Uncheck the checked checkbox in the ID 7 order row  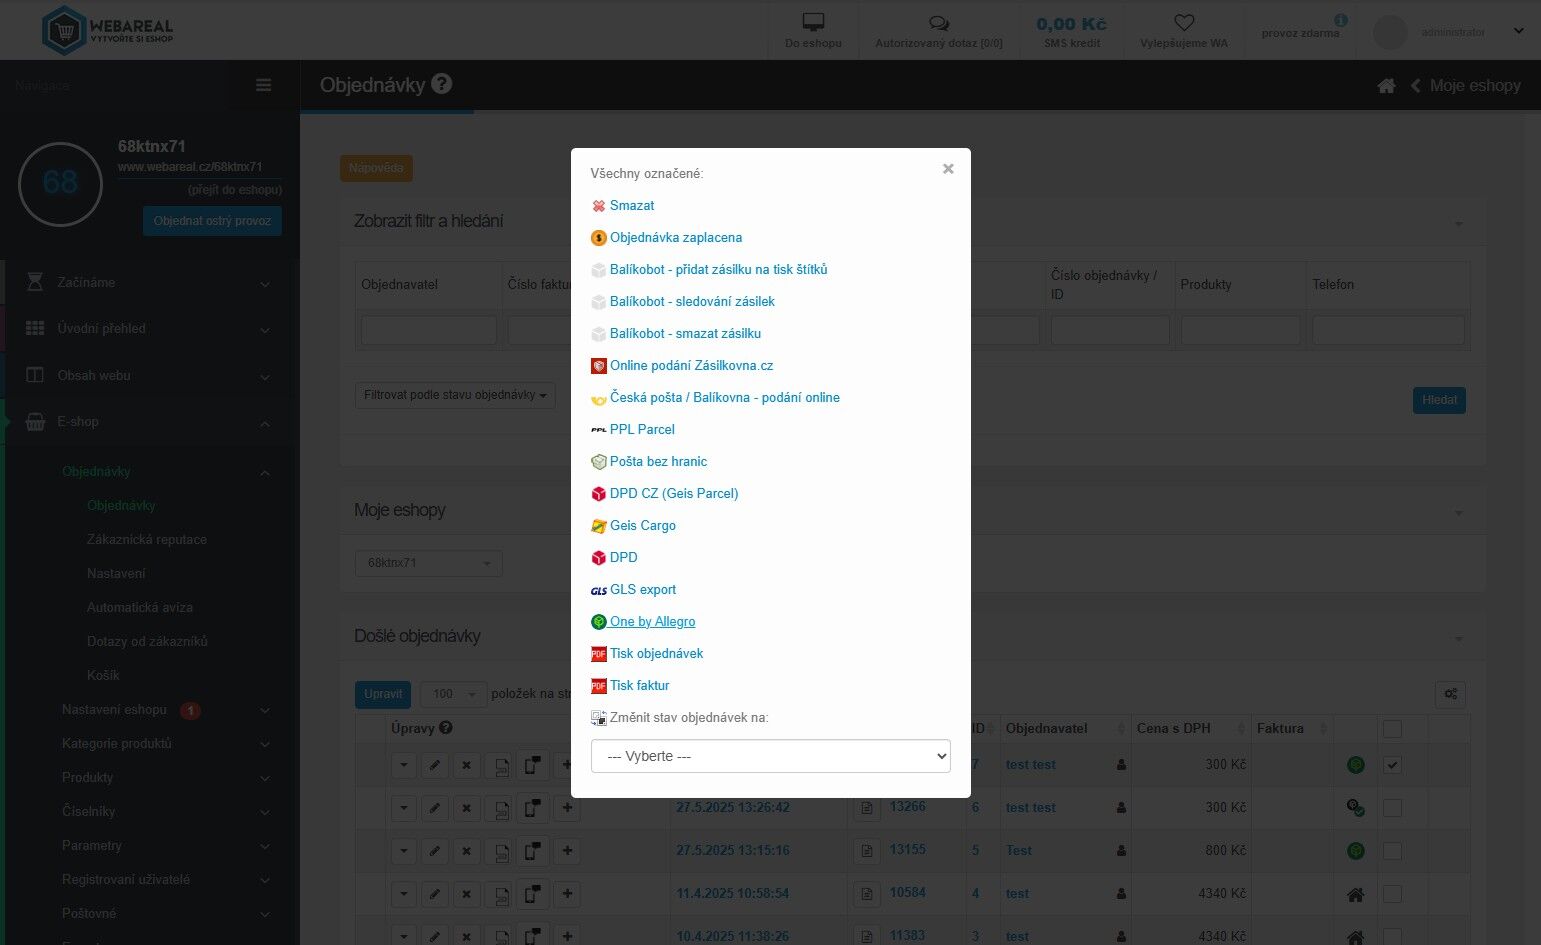tap(1392, 765)
